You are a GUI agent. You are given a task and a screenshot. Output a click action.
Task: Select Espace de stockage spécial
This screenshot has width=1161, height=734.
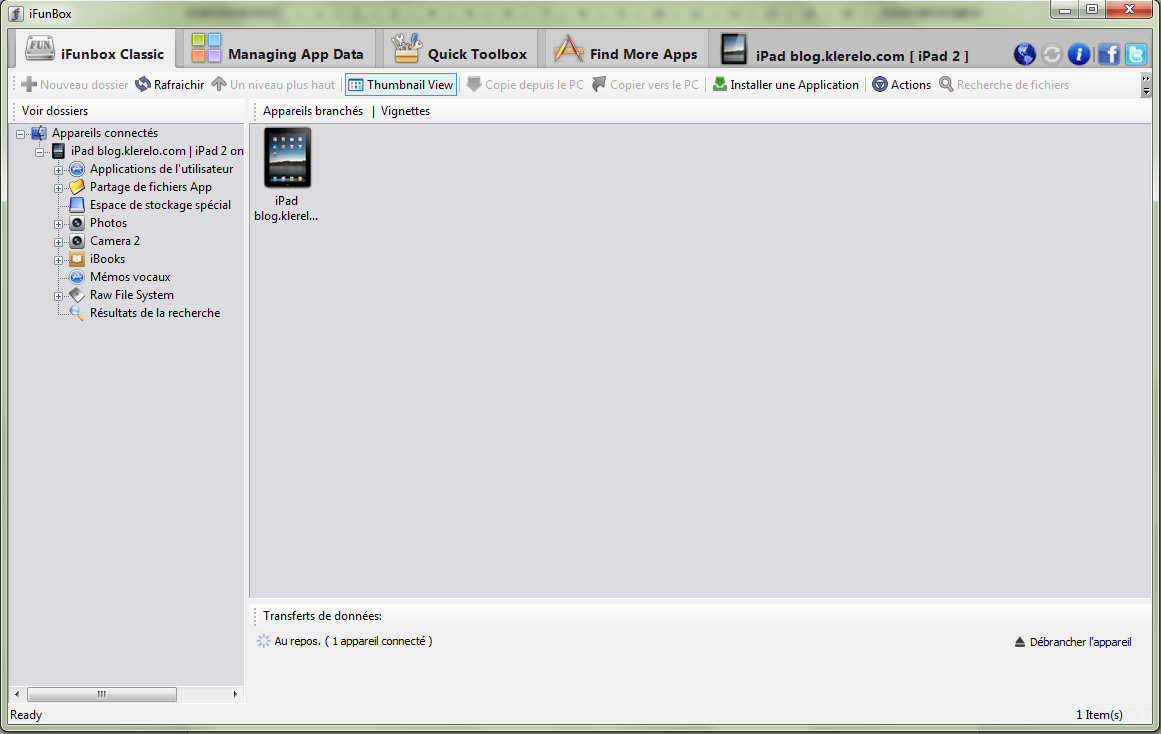(x=160, y=204)
